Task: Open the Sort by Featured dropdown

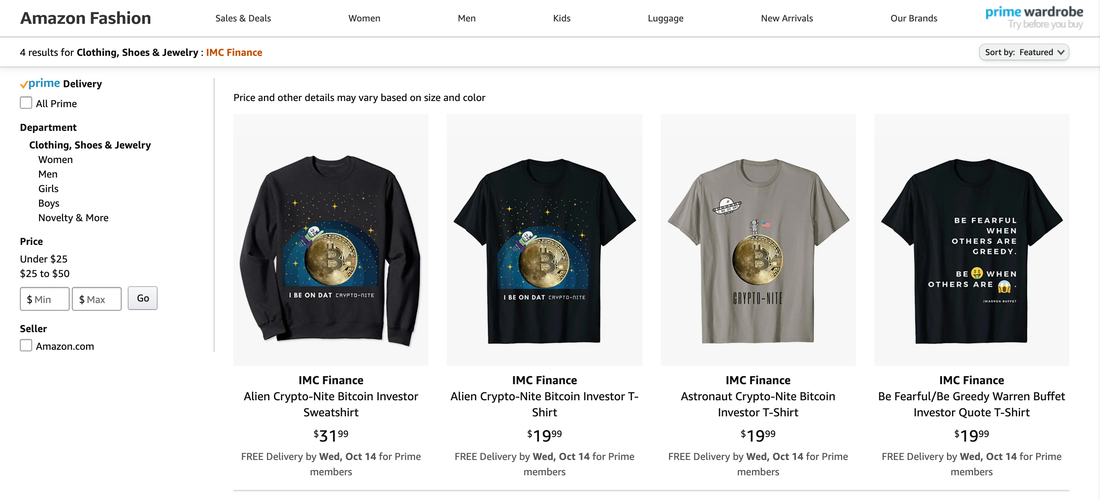Action: pyautogui.click(x=1025, y=52)
